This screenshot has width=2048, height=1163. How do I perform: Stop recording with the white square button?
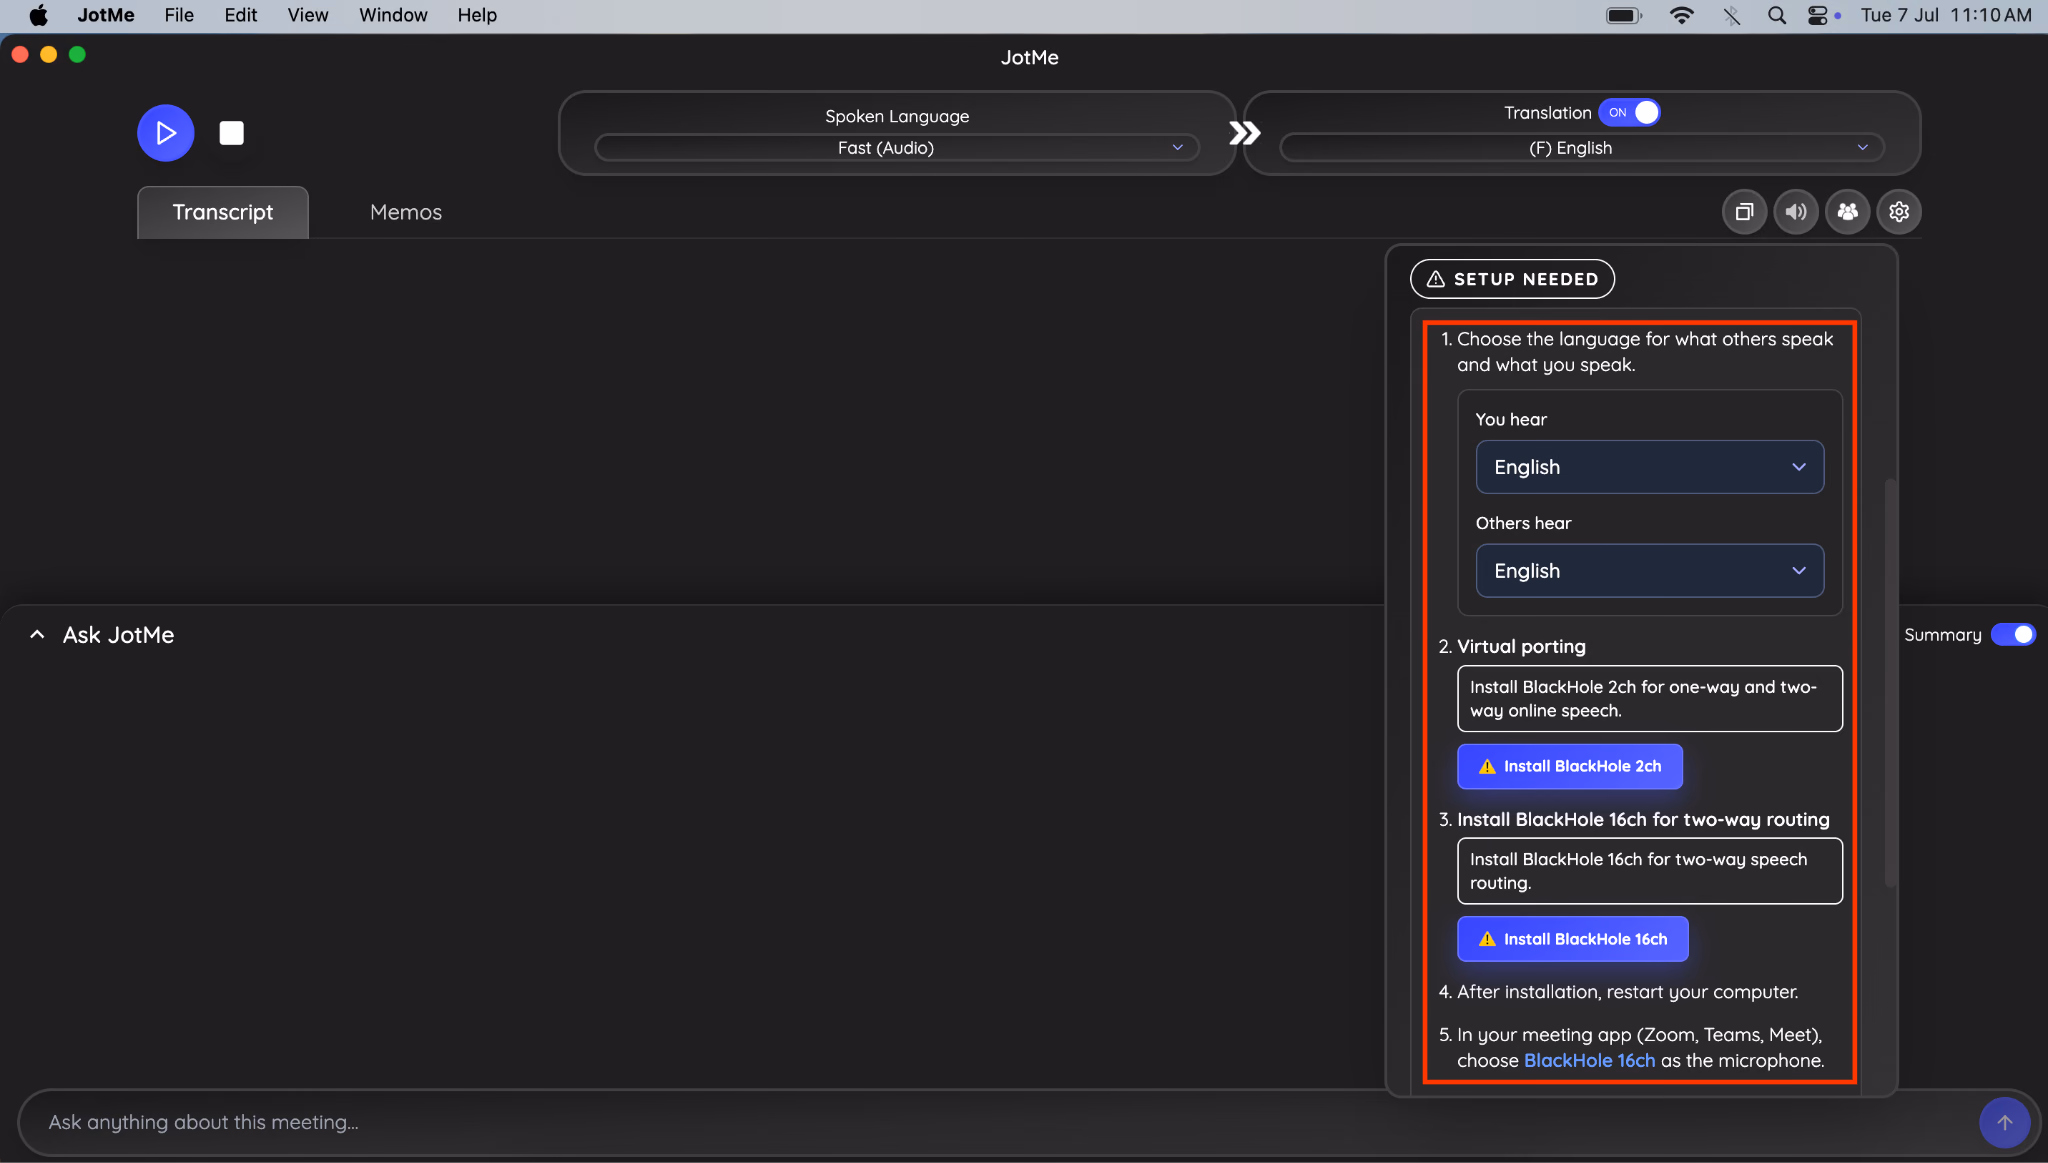tap(231, 133)
